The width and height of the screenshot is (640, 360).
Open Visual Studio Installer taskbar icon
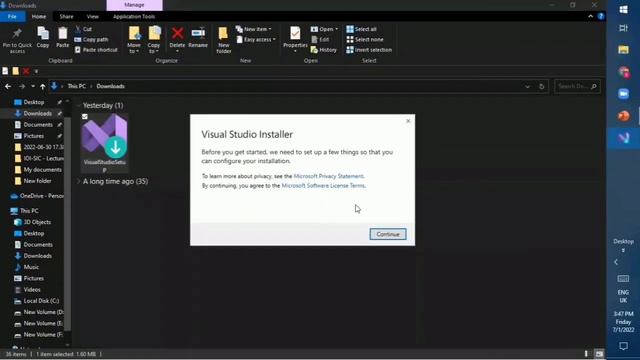[623, 138]
